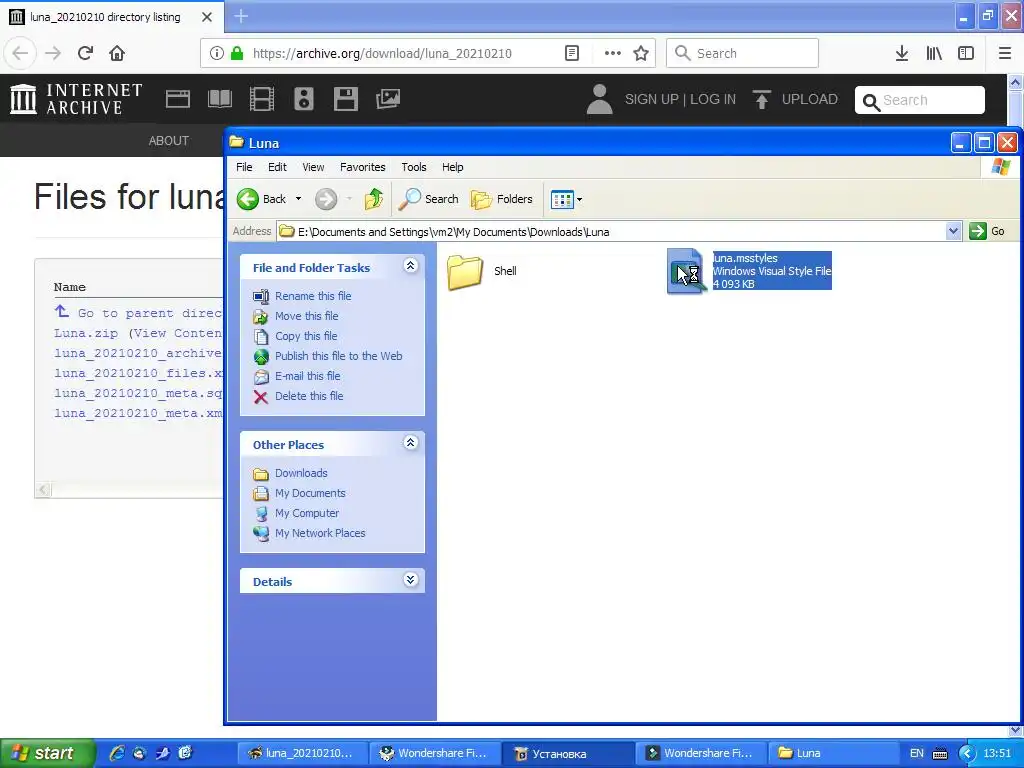The width and height of the screenshot is (1024, 768).
Task: Click the browser back arrow
Action: (x=20, y=53)
